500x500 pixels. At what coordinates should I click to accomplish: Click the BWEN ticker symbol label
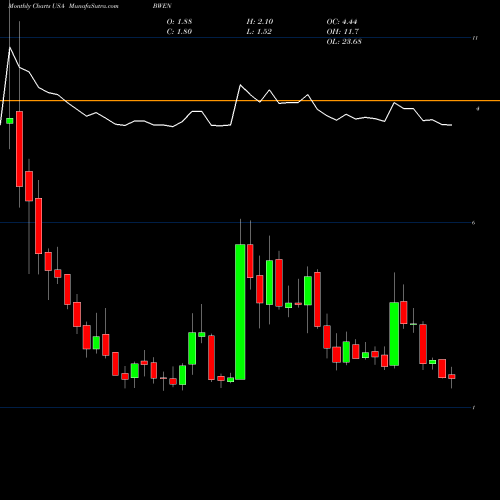coord(162,6)
